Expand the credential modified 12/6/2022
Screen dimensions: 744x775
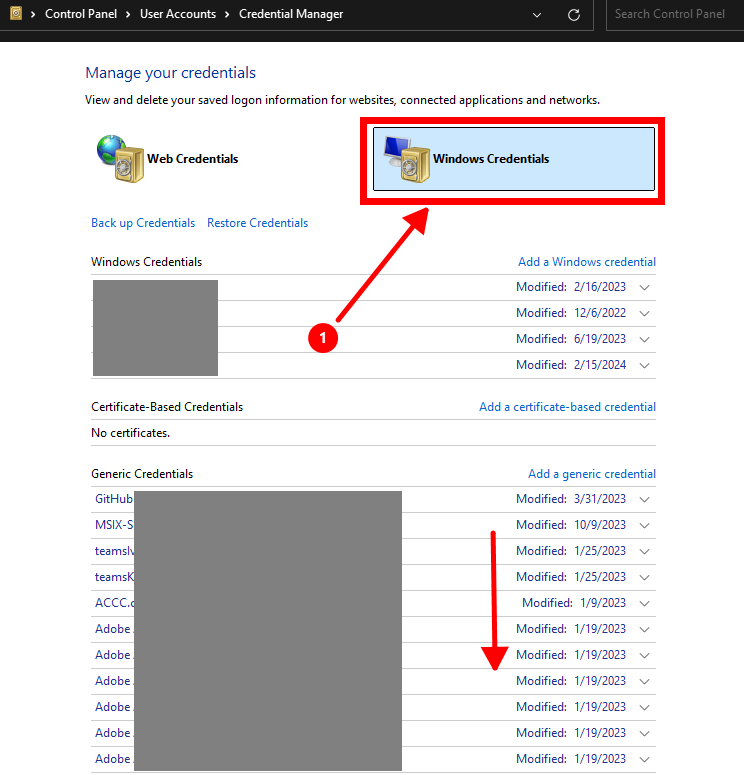pos(644,314)
